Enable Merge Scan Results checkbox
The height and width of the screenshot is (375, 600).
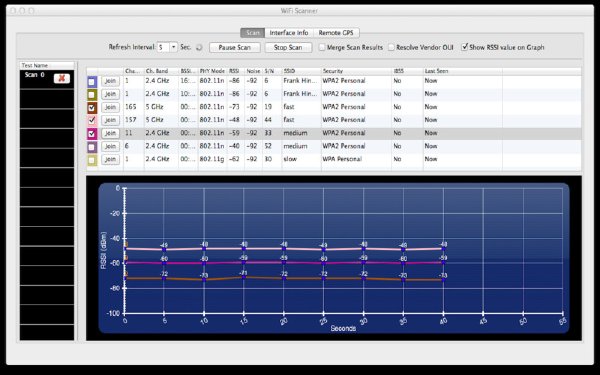coord(322,47)
